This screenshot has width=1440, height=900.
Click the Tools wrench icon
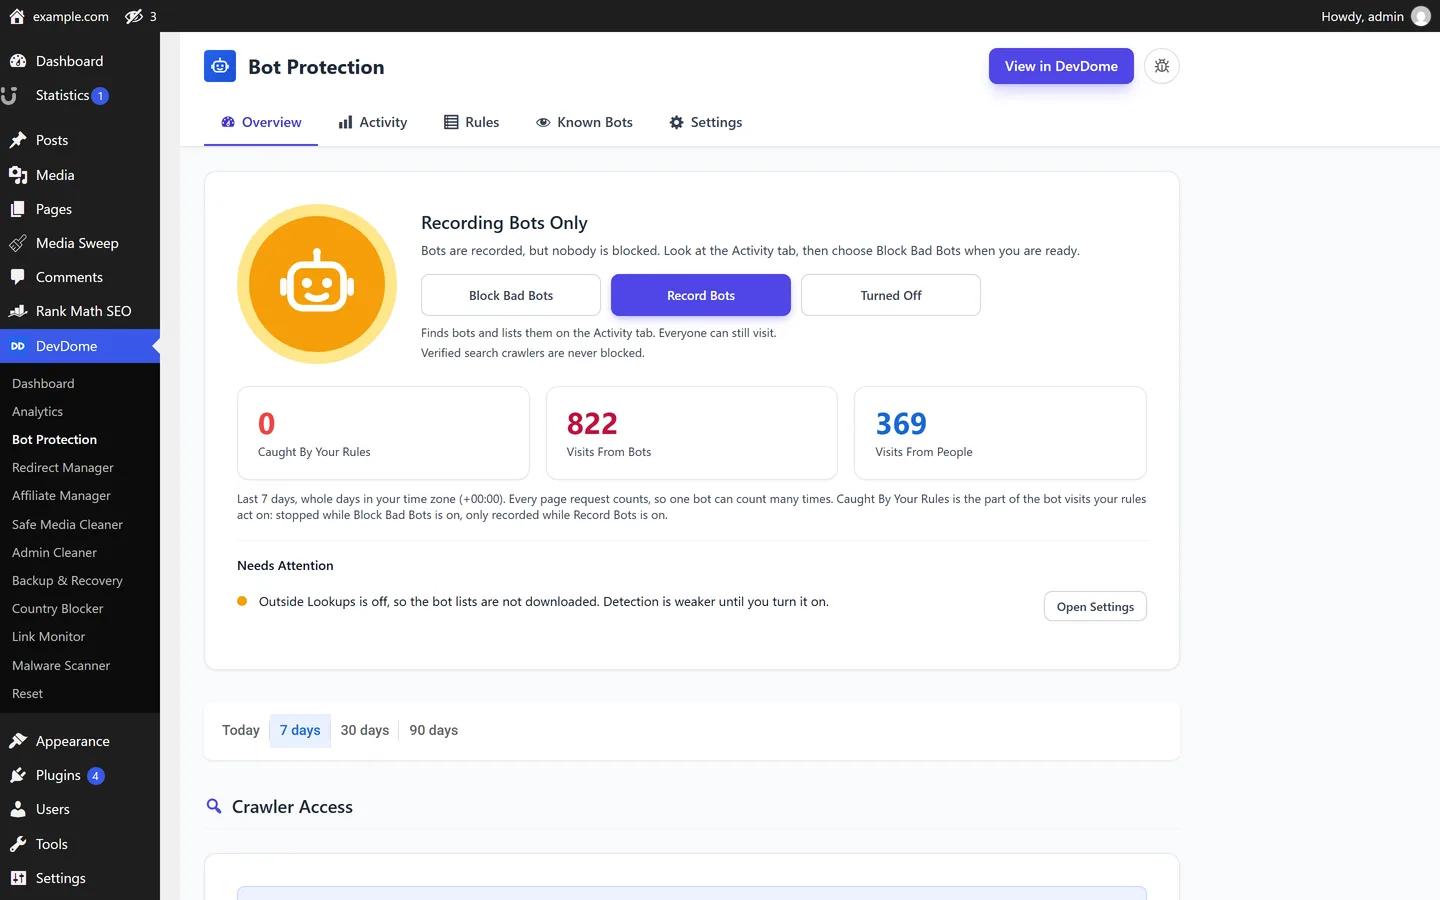tap(18, 844)
